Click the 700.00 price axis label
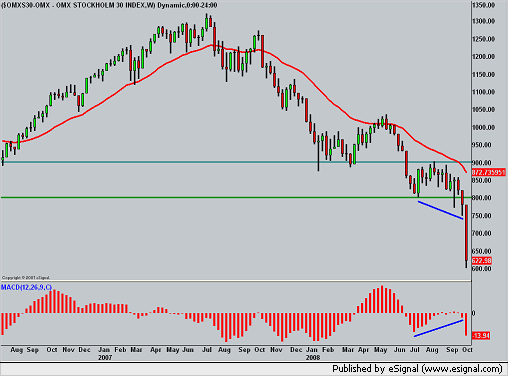This screenshot has width=508, height=376. 482,233
